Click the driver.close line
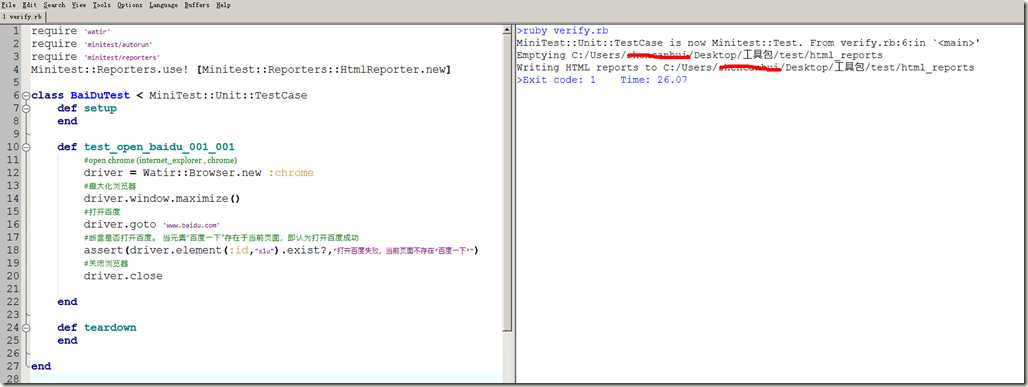This screenshot has width=1028, height=387. [x=123, y=276]
